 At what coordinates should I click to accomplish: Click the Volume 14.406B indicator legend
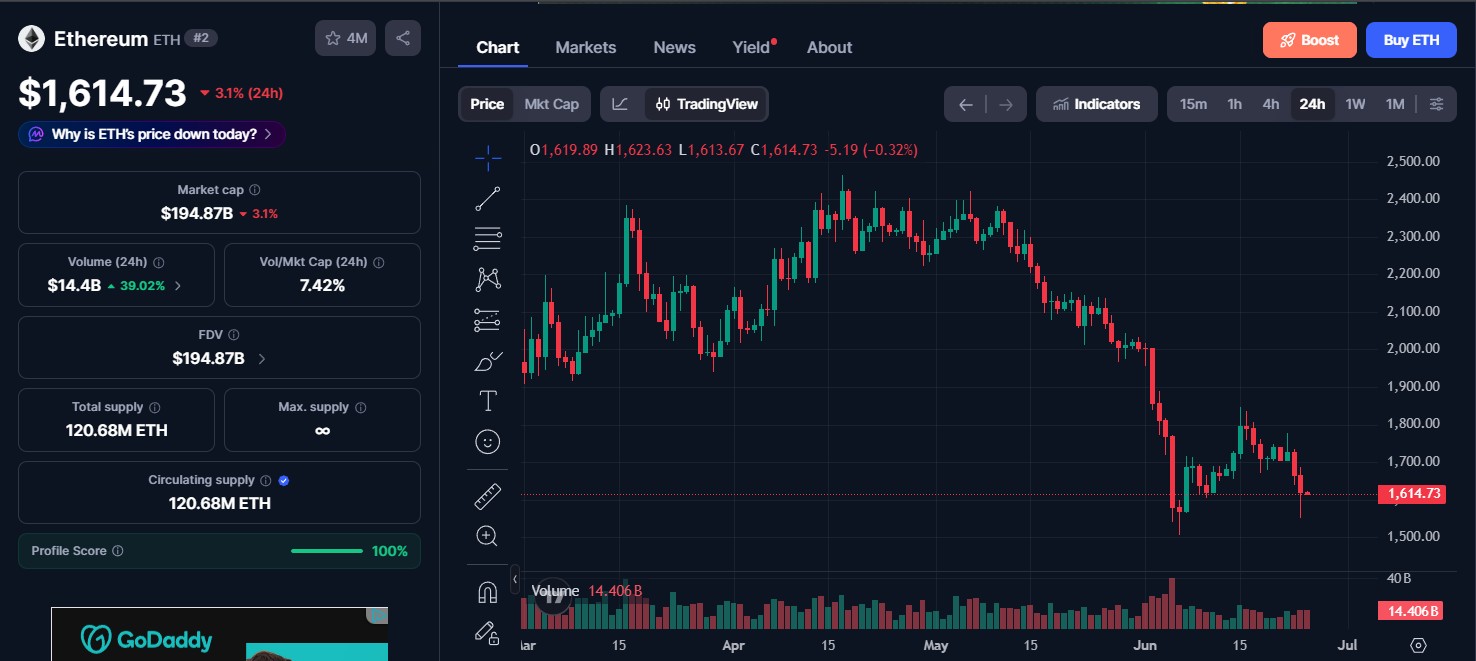[x=587, y=591]
